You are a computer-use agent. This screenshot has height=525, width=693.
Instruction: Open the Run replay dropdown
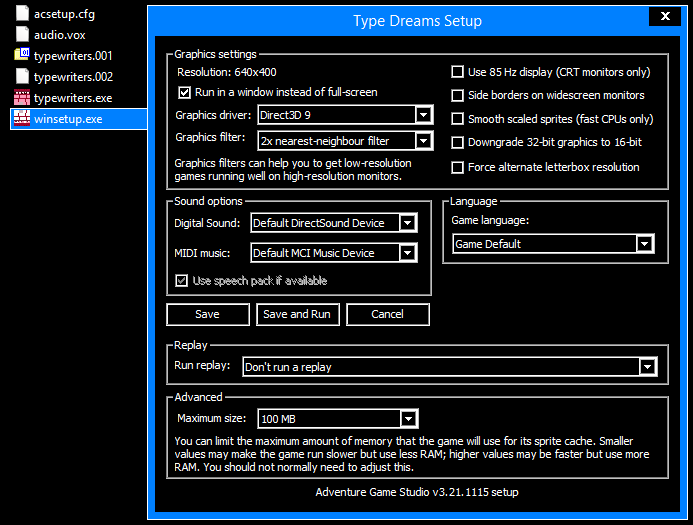click(x=647, y=367)
